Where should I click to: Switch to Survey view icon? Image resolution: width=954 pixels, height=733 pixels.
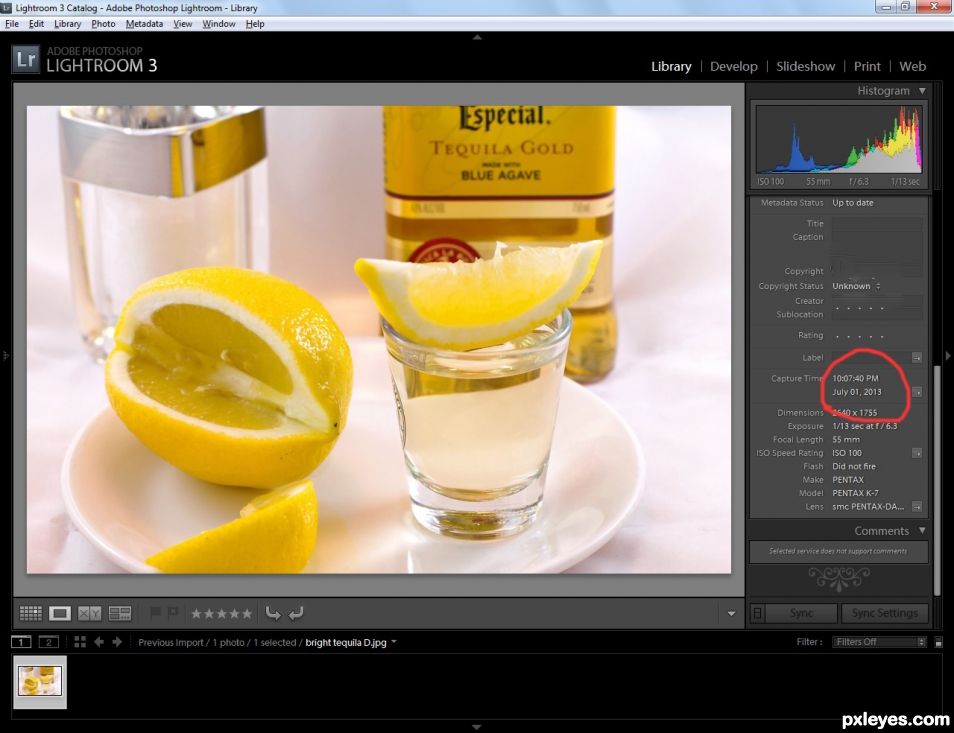[x=120, y=613]
